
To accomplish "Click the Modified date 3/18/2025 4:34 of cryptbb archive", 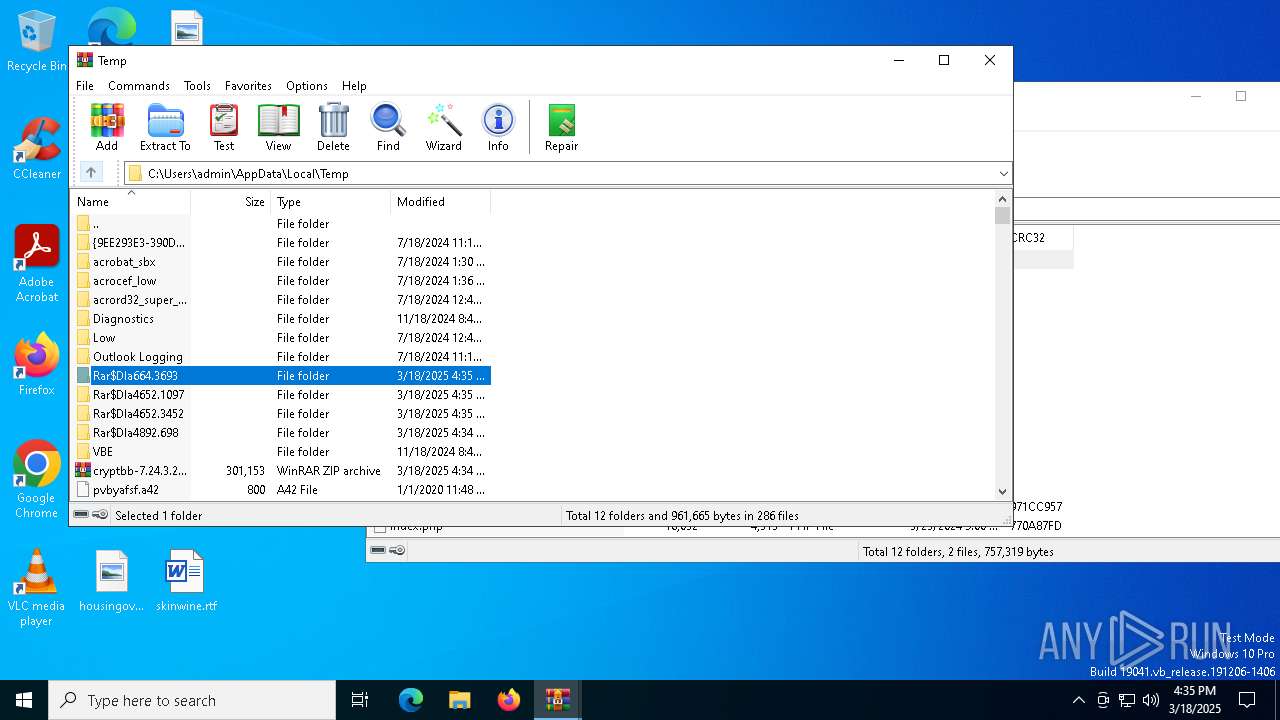I will click(x=440, y=471).
